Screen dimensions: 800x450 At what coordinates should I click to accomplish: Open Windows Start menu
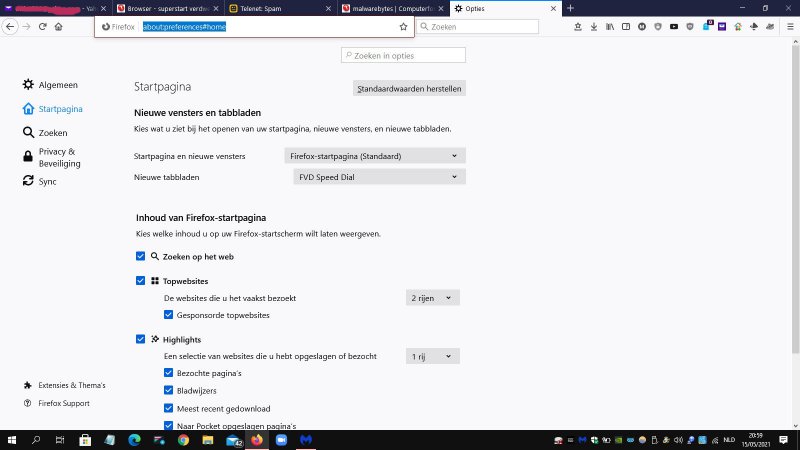pyautogui.click(x=12, y=440)
